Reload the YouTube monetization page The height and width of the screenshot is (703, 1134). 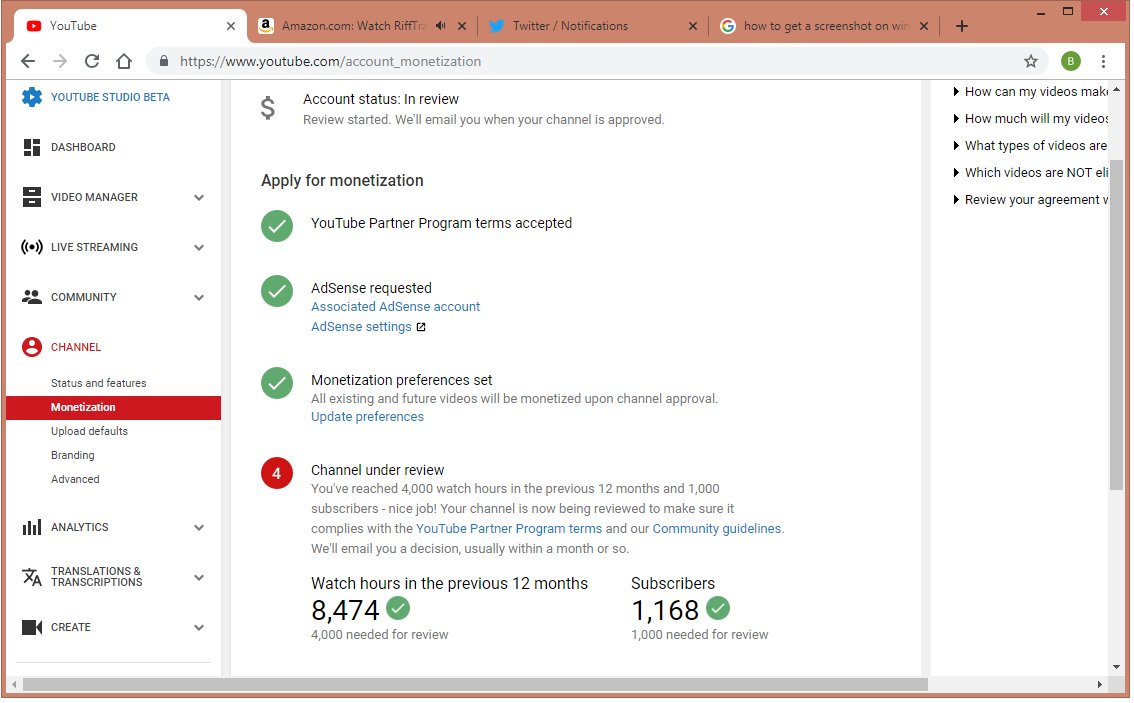[x=92, y=61]
